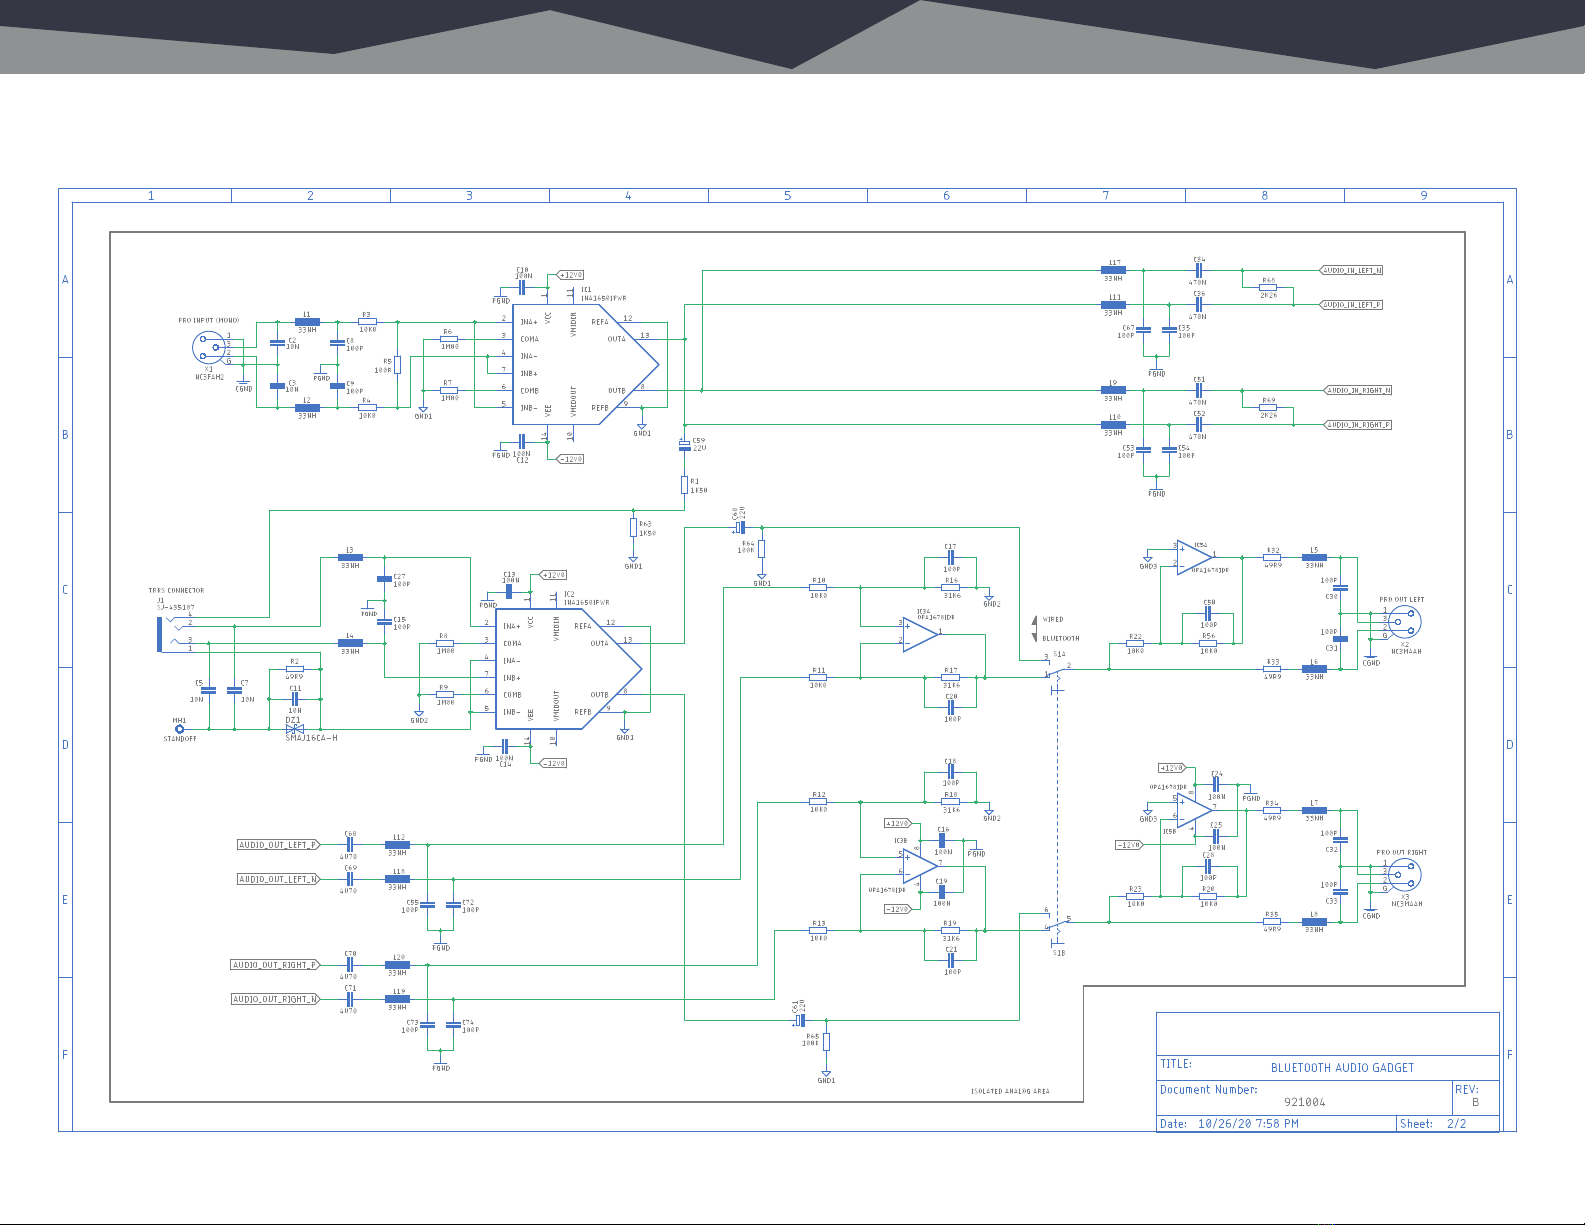Click document number 921004 in title block

(x=1304, y=1102)
